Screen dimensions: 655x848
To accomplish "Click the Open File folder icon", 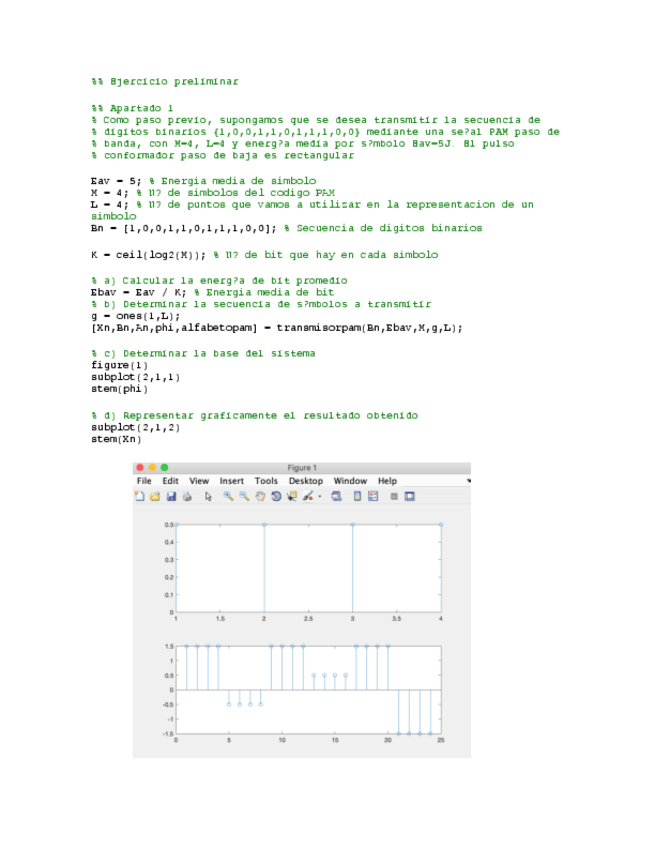I will [156, 495].
